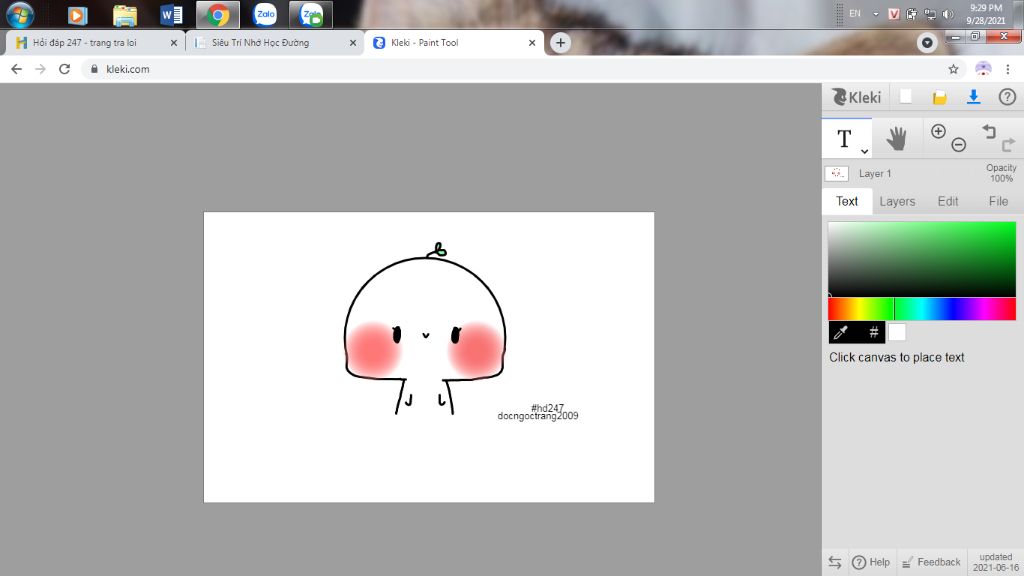Open the Windows Start orb
This screenshot has width=1024, height=576.
pos(20,14)
